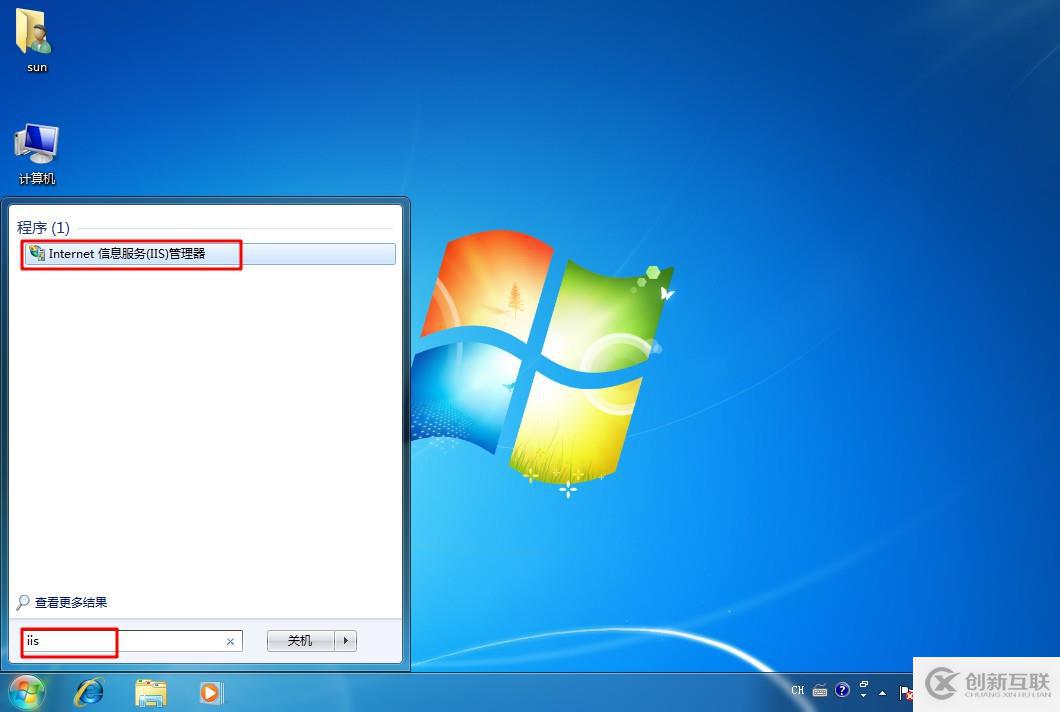Click the 程序 (1) results header
The width and height of the screenshot is (1060, 712).
[43, 228]
